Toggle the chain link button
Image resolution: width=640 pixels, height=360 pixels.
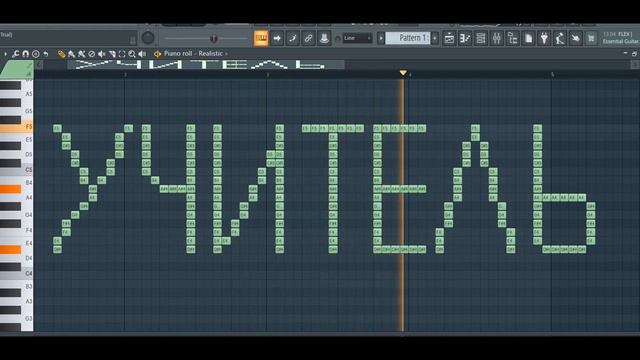(x=309, y=38)
